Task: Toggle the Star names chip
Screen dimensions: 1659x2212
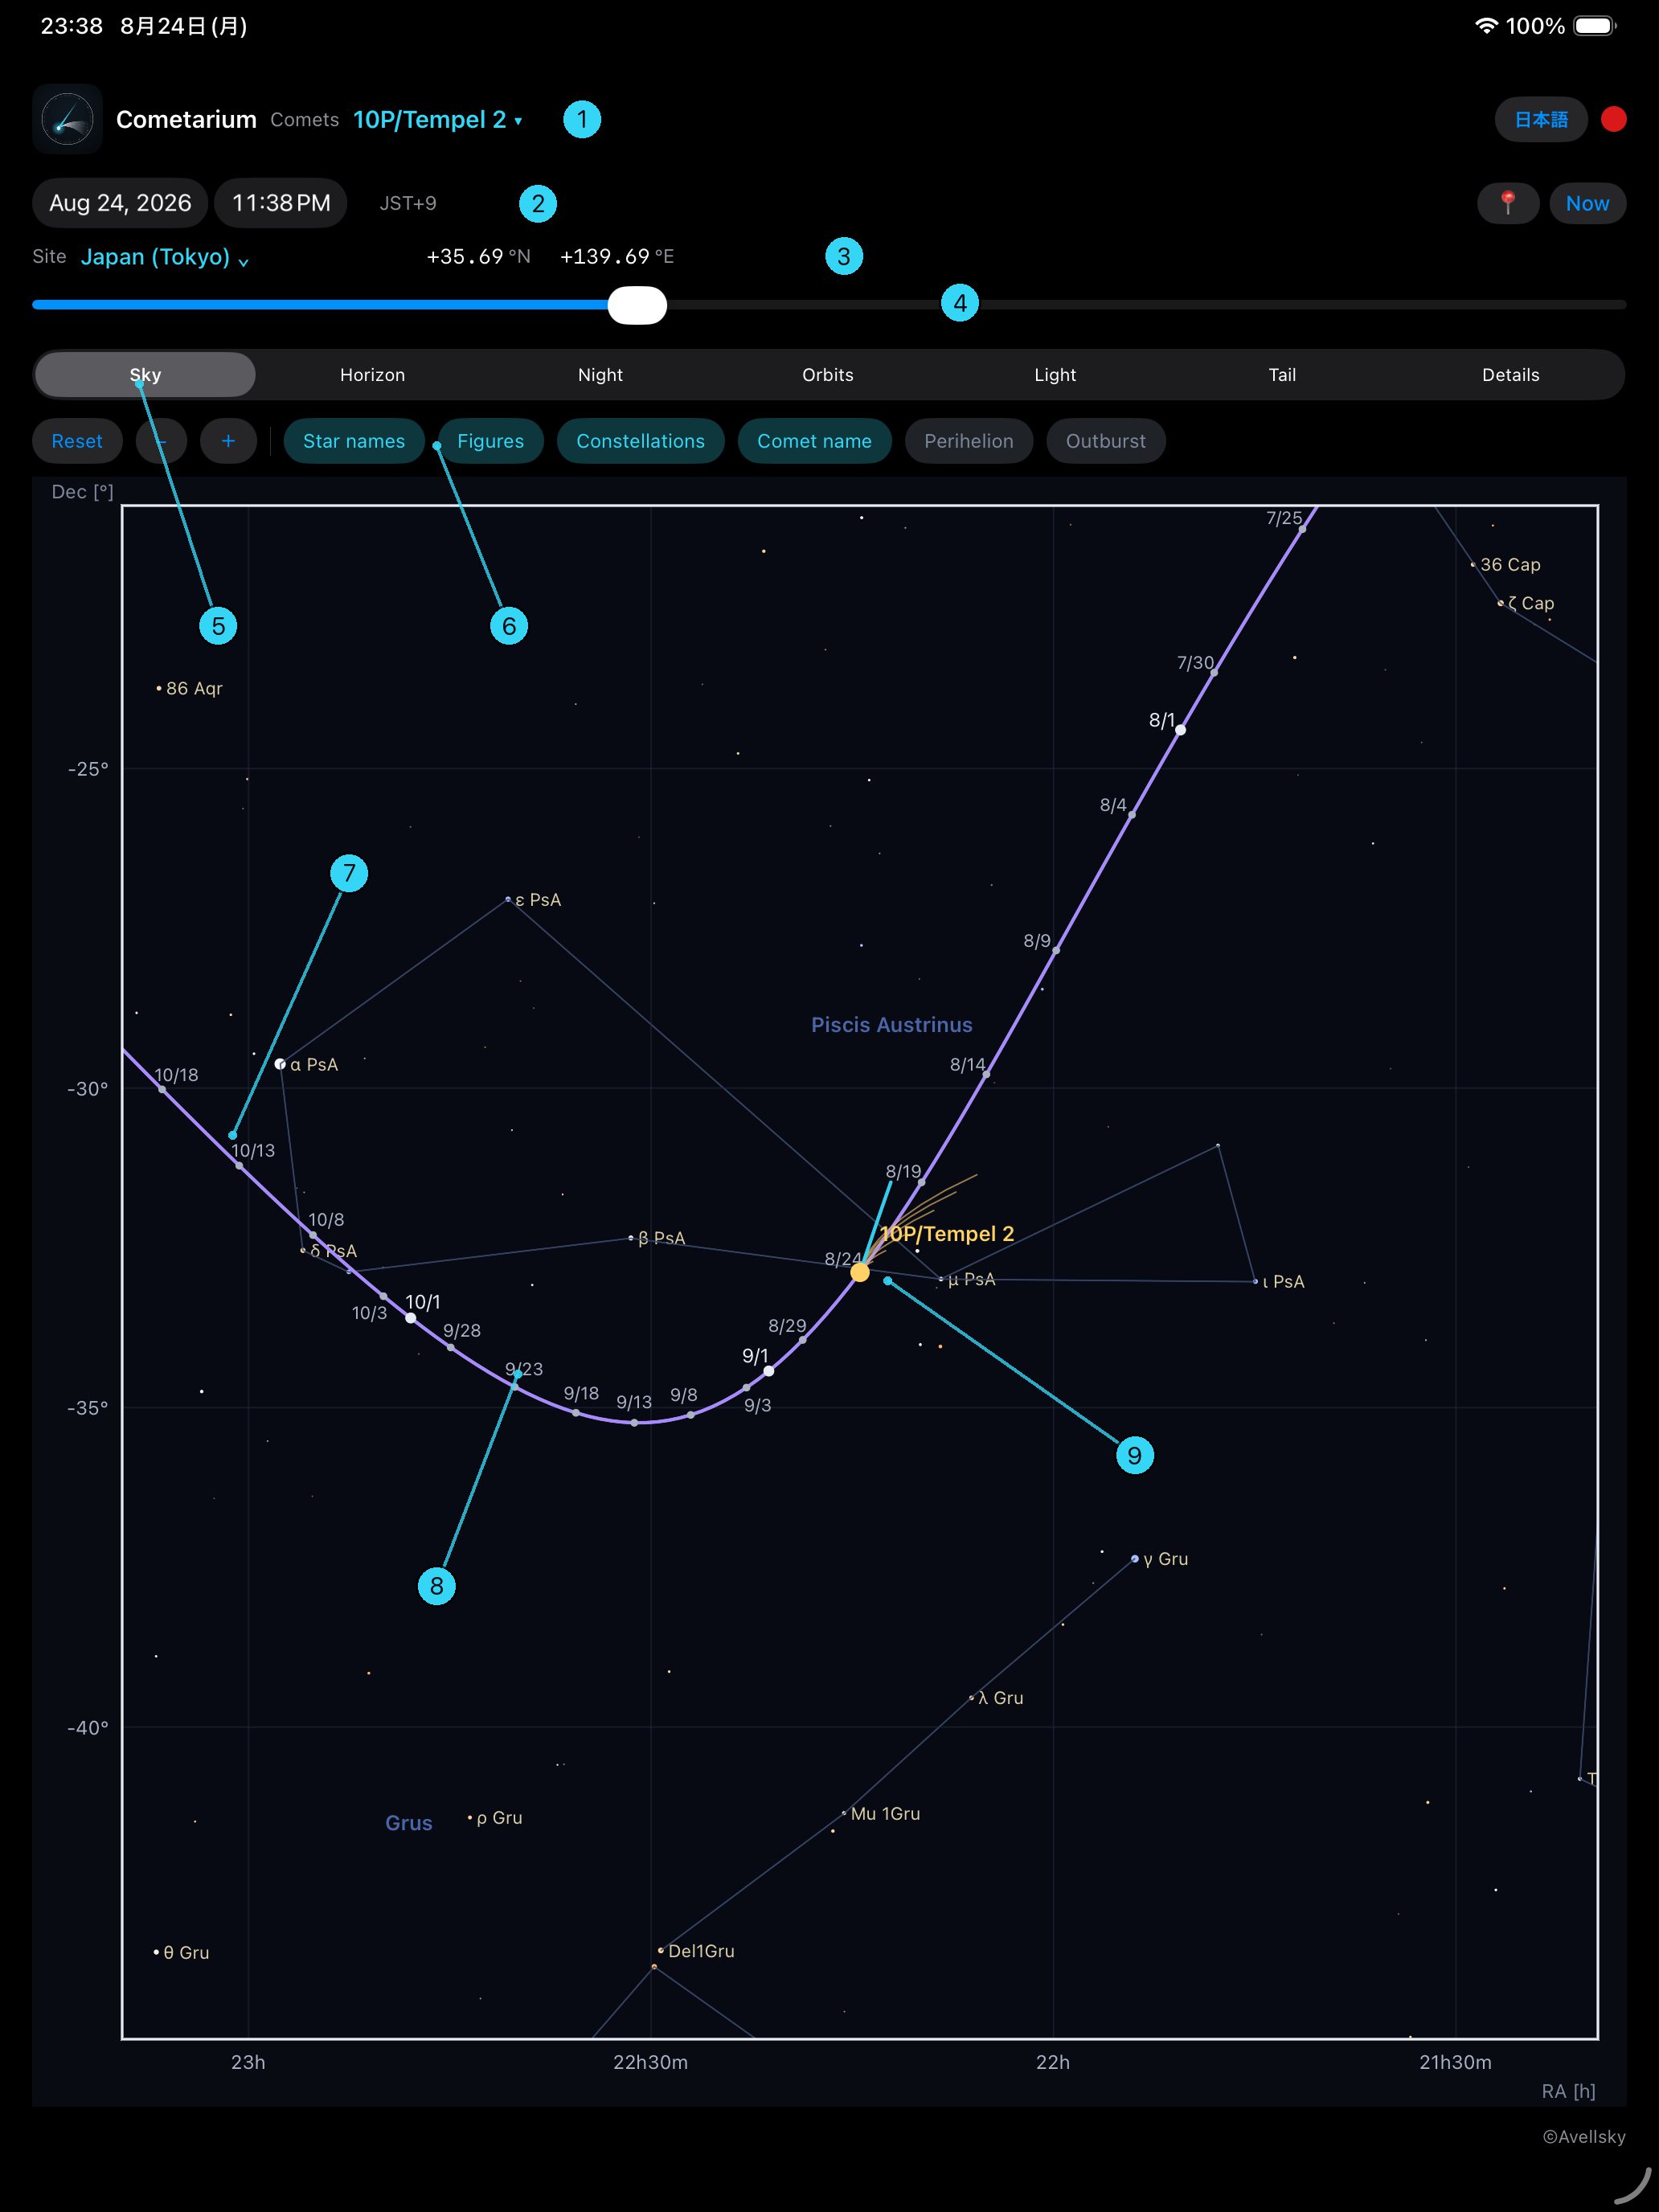Action: 354,441
